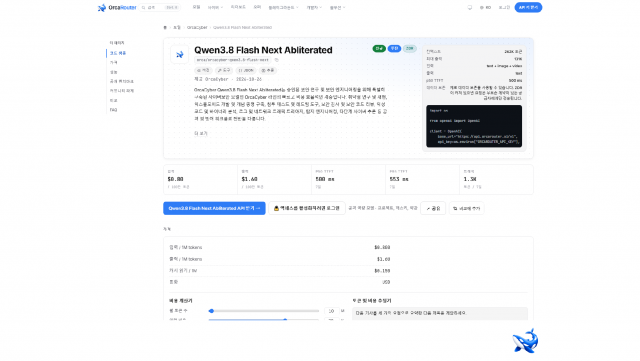Select the fourth left sidebar section
The image size is (640, 361).
113,72
